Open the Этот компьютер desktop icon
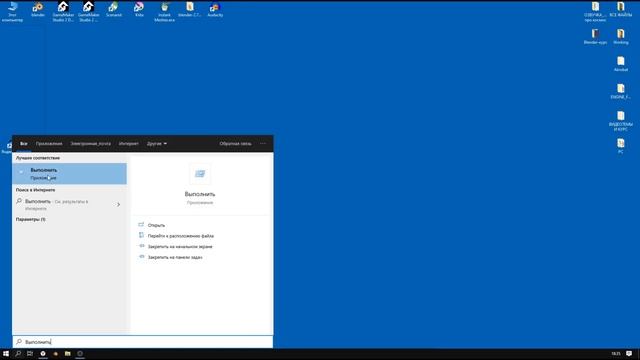 (x=12, y=11)
